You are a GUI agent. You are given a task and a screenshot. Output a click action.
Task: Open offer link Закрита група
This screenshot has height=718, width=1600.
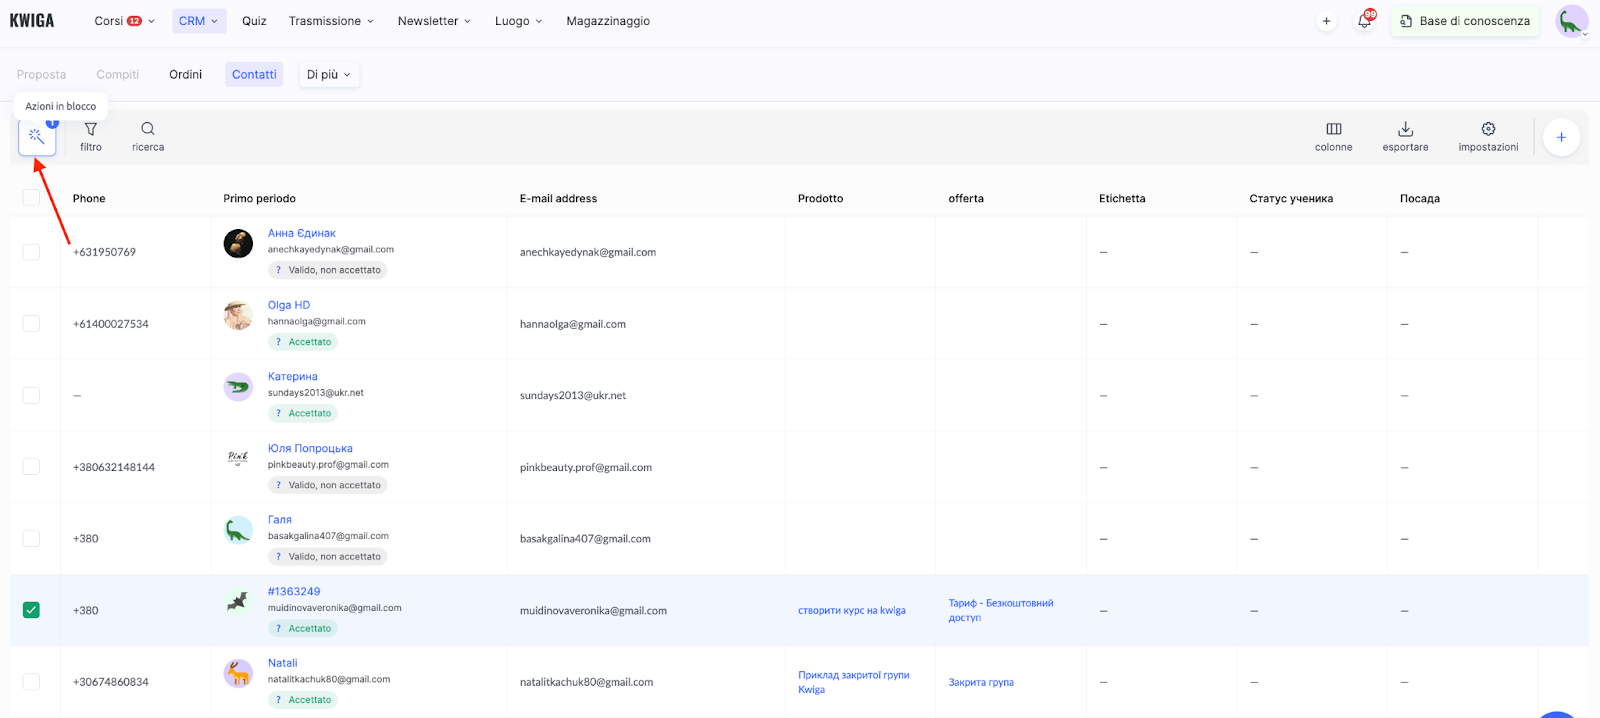click(x=981, y=683)
